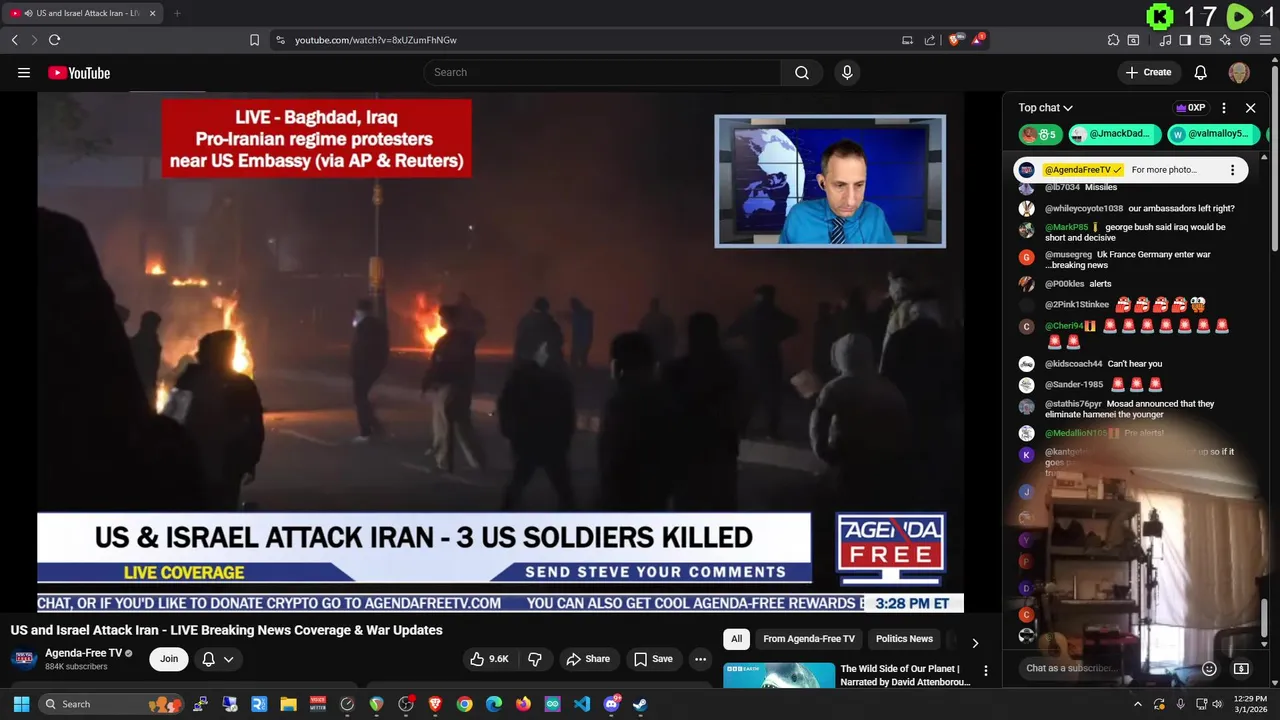Viewport: 1280px width, 720px height.
Task: Show hidden system tray icons
Action: point(1138,704)
